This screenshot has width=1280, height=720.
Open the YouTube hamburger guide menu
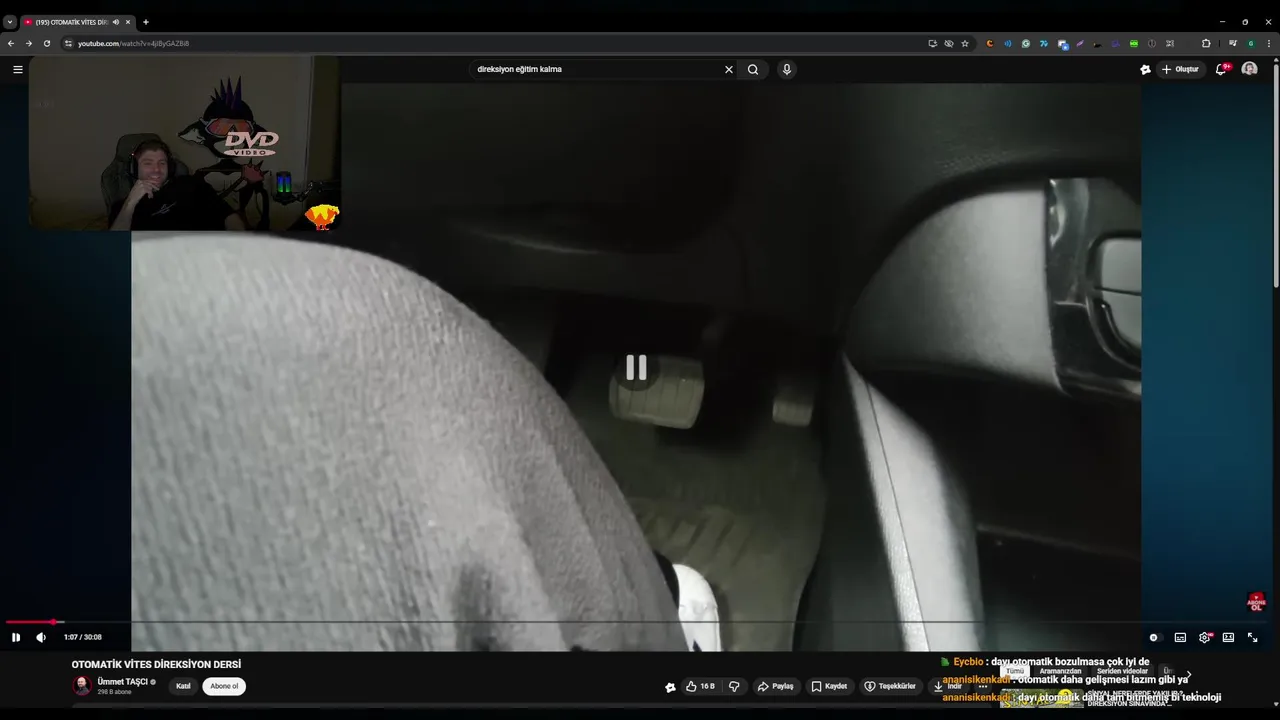tap(18, 69)
